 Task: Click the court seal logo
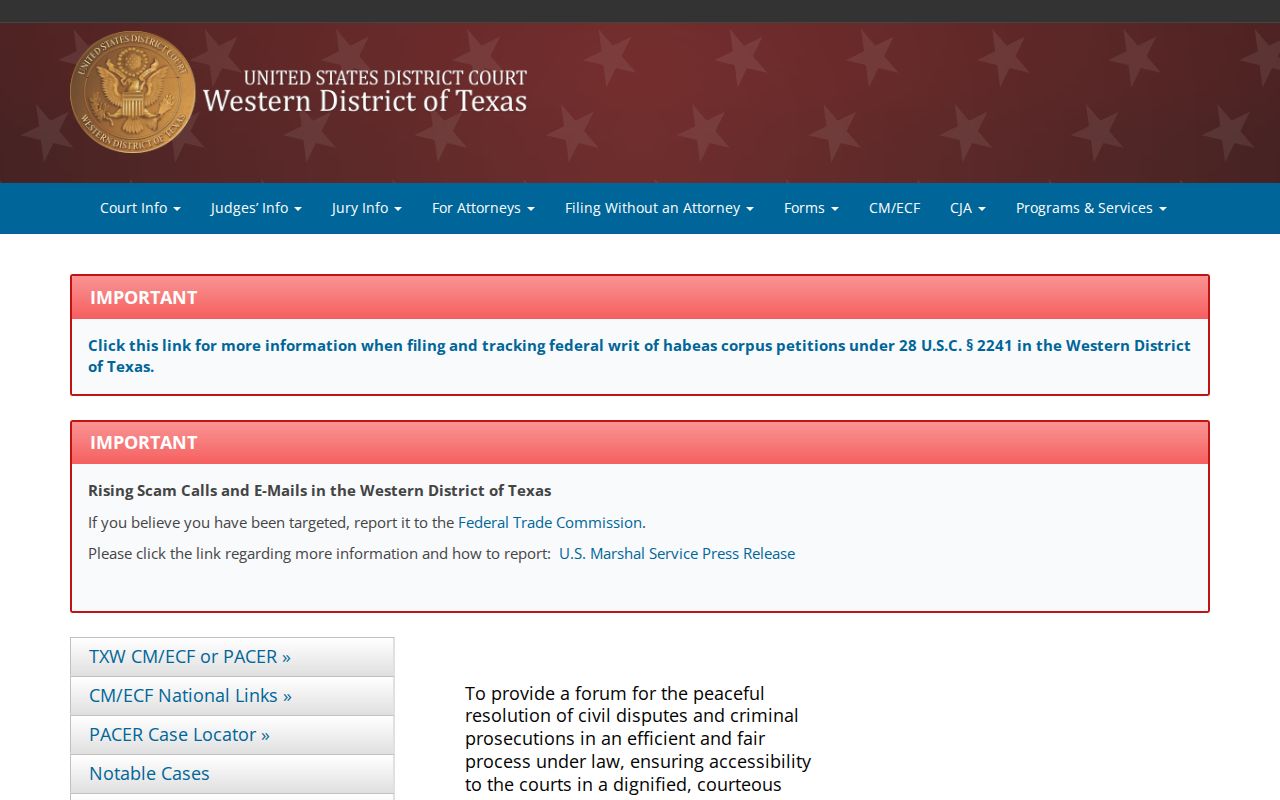tap(133, 92)
